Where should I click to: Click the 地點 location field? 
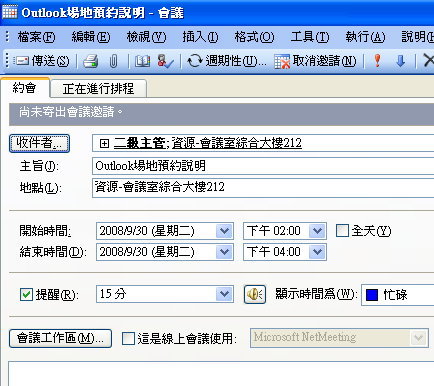pos(263,187)
